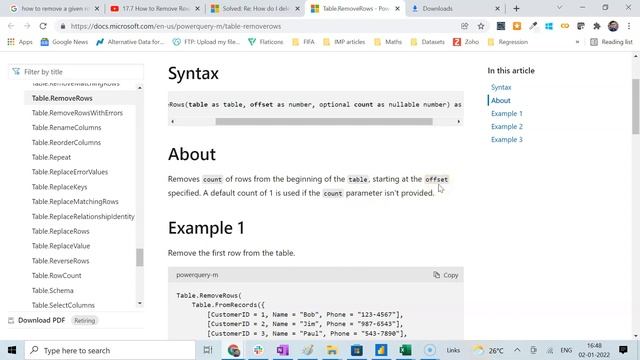Image resolution: width=640 pixels, height=360 pixels.
Task: Open the Extensions puzzle icon
Action: (597, 26)
